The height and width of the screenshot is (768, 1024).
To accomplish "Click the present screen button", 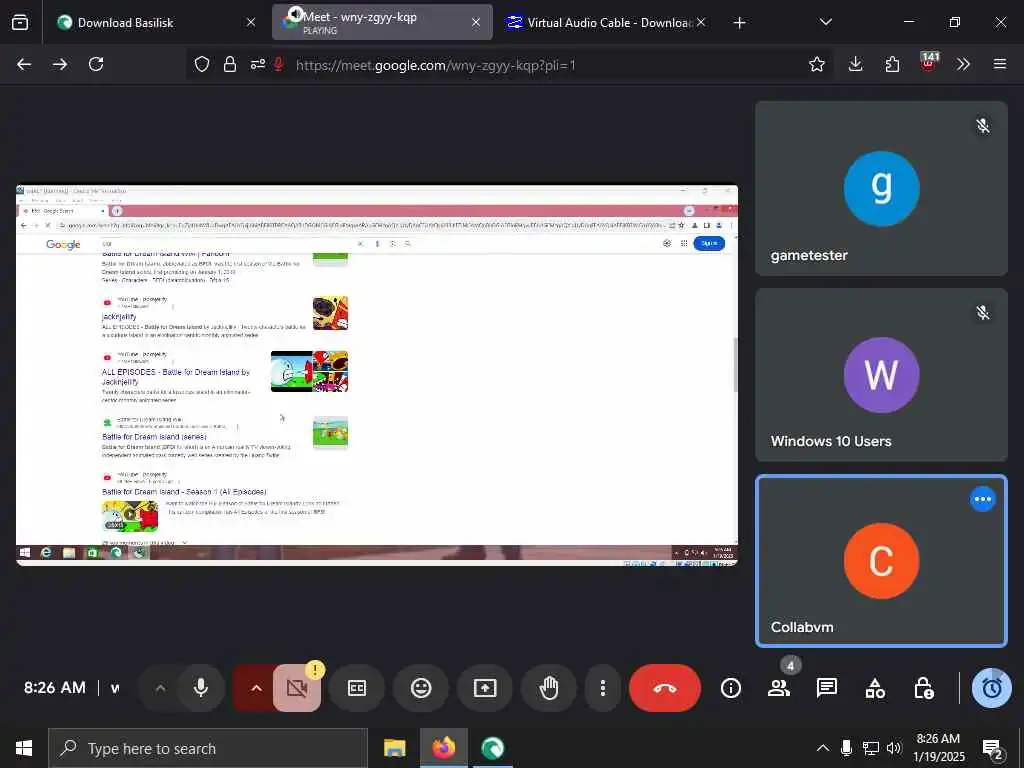I will click(485, 688).
